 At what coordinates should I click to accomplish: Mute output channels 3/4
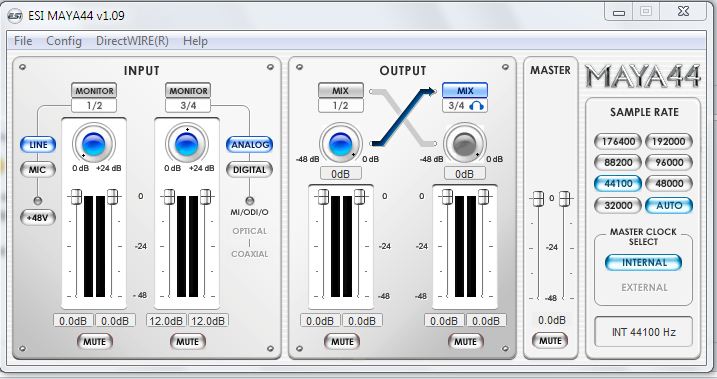tap(465, 342)
